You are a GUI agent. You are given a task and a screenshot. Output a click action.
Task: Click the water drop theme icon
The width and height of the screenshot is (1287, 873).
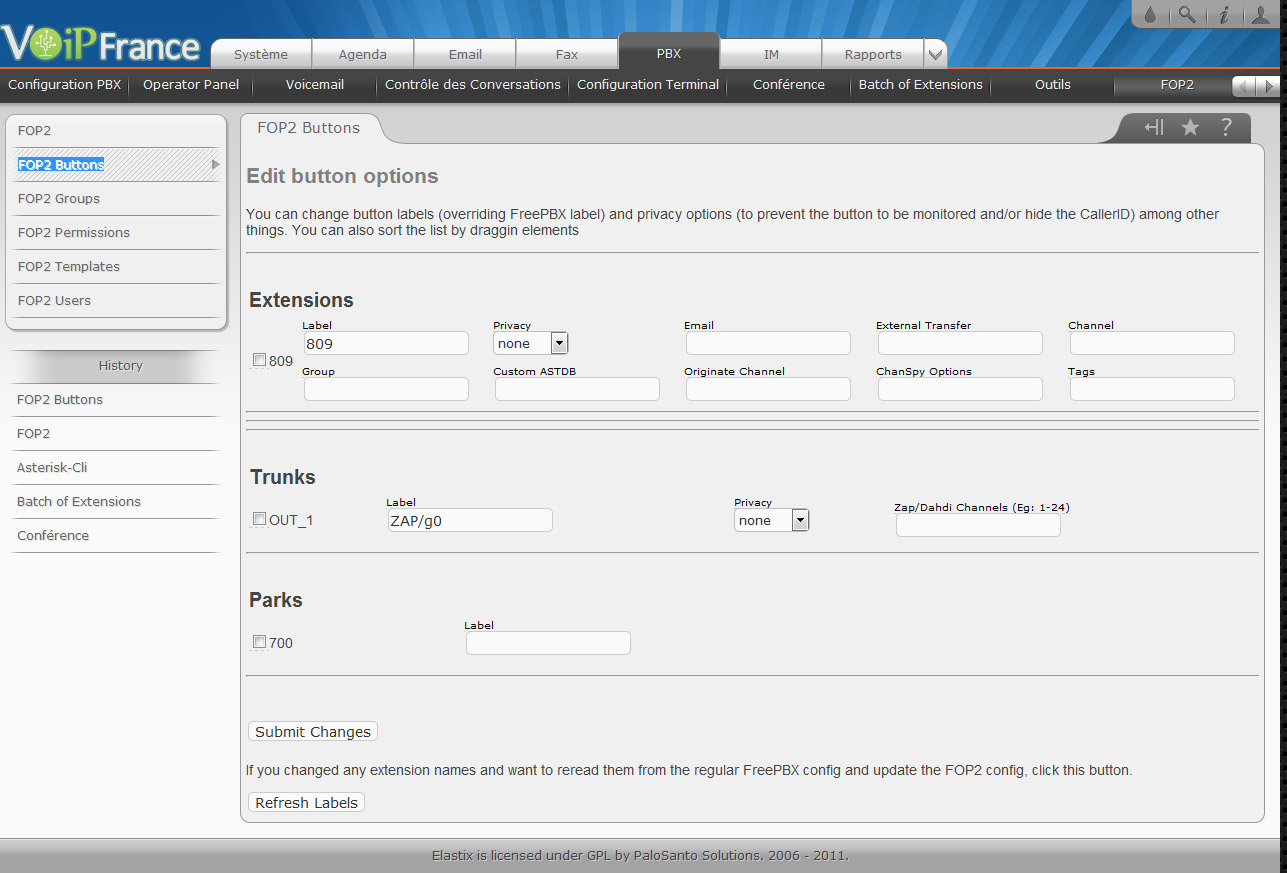pyautogui.click(x=1150, y=15)
